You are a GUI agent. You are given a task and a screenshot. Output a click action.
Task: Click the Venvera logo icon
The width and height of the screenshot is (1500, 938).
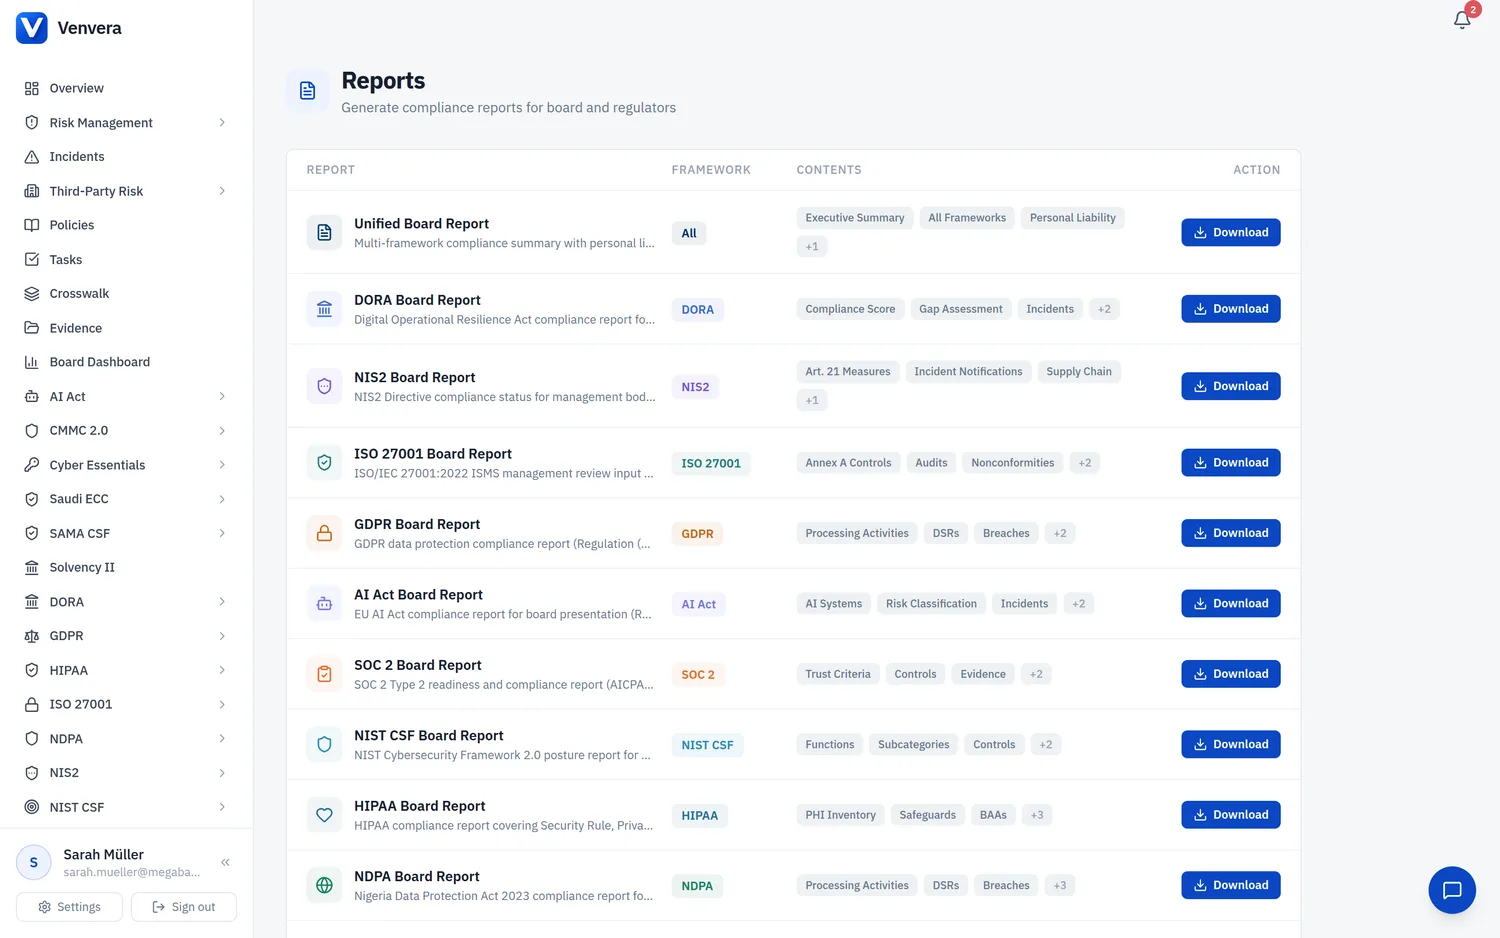coord(32,28)
